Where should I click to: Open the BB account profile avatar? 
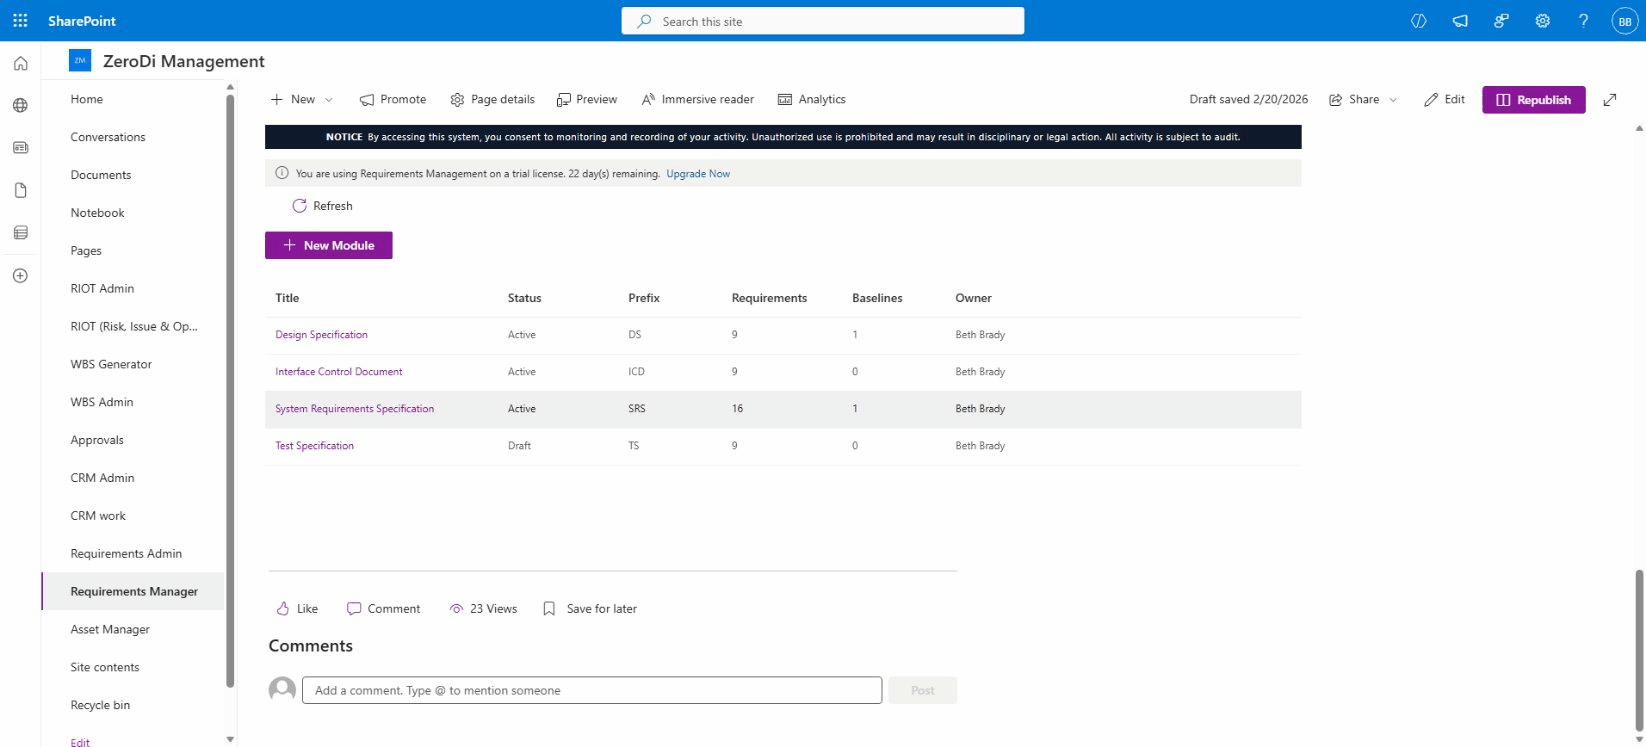(1625, 21)
